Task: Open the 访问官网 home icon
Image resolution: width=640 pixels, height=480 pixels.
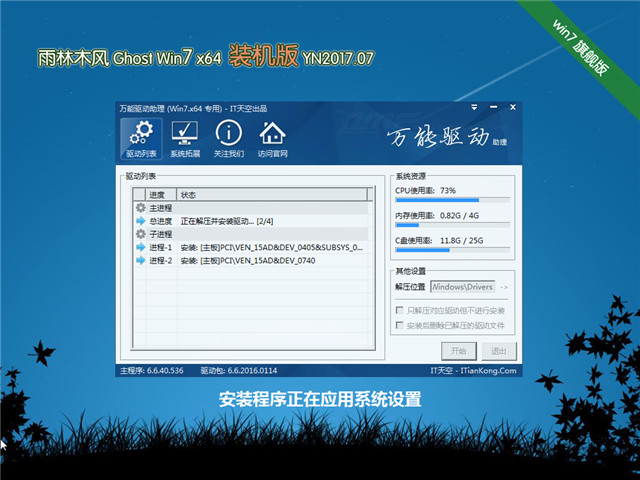Action: [x=272, y=139]
